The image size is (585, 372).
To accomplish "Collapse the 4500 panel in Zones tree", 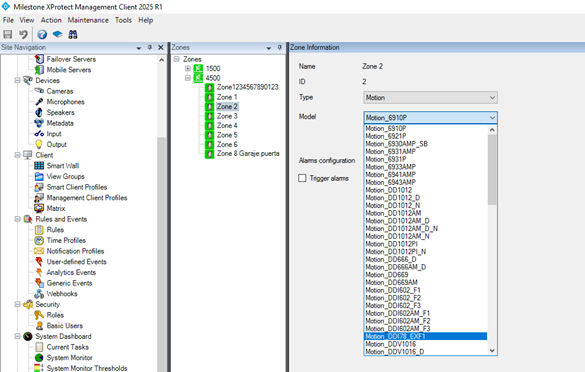I will point(188,78).
